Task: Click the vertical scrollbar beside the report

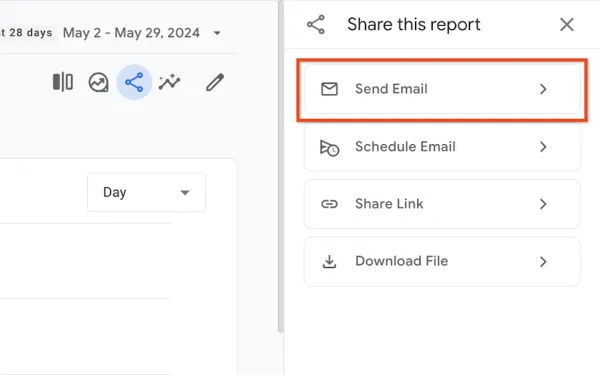Action: (281, 166)
